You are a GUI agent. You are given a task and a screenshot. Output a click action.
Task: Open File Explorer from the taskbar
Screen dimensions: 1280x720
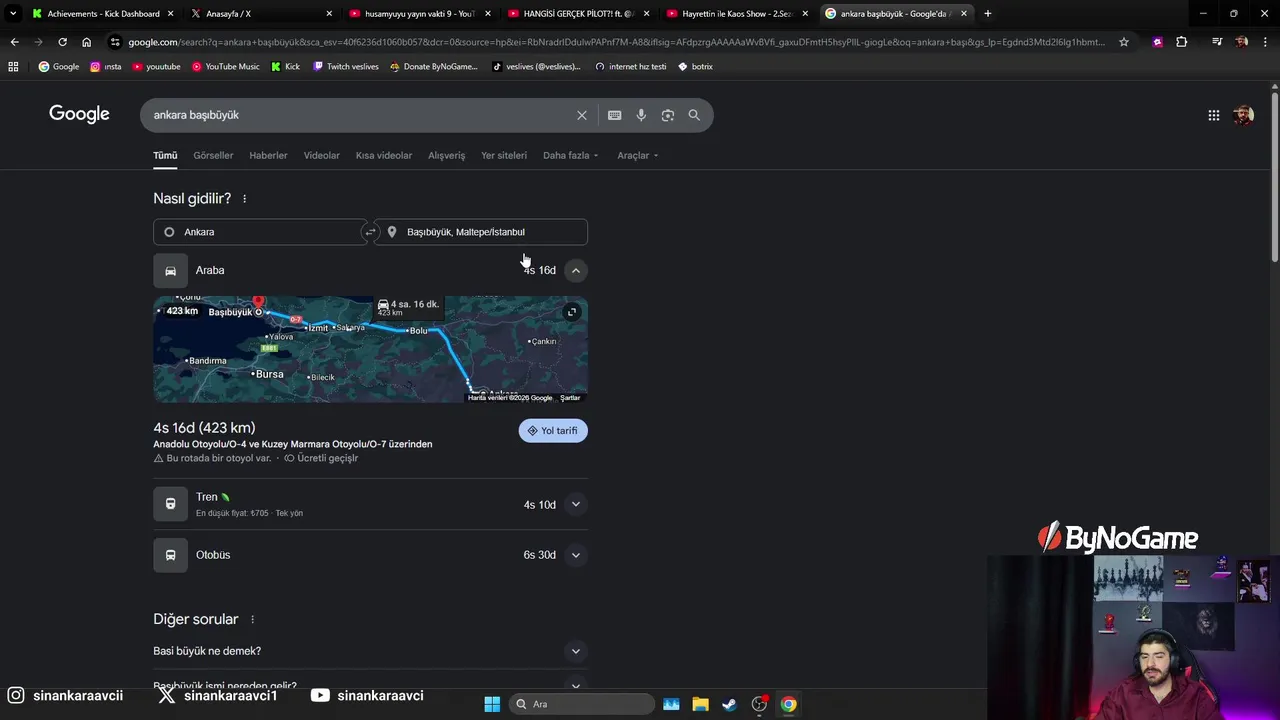[700, 704]
